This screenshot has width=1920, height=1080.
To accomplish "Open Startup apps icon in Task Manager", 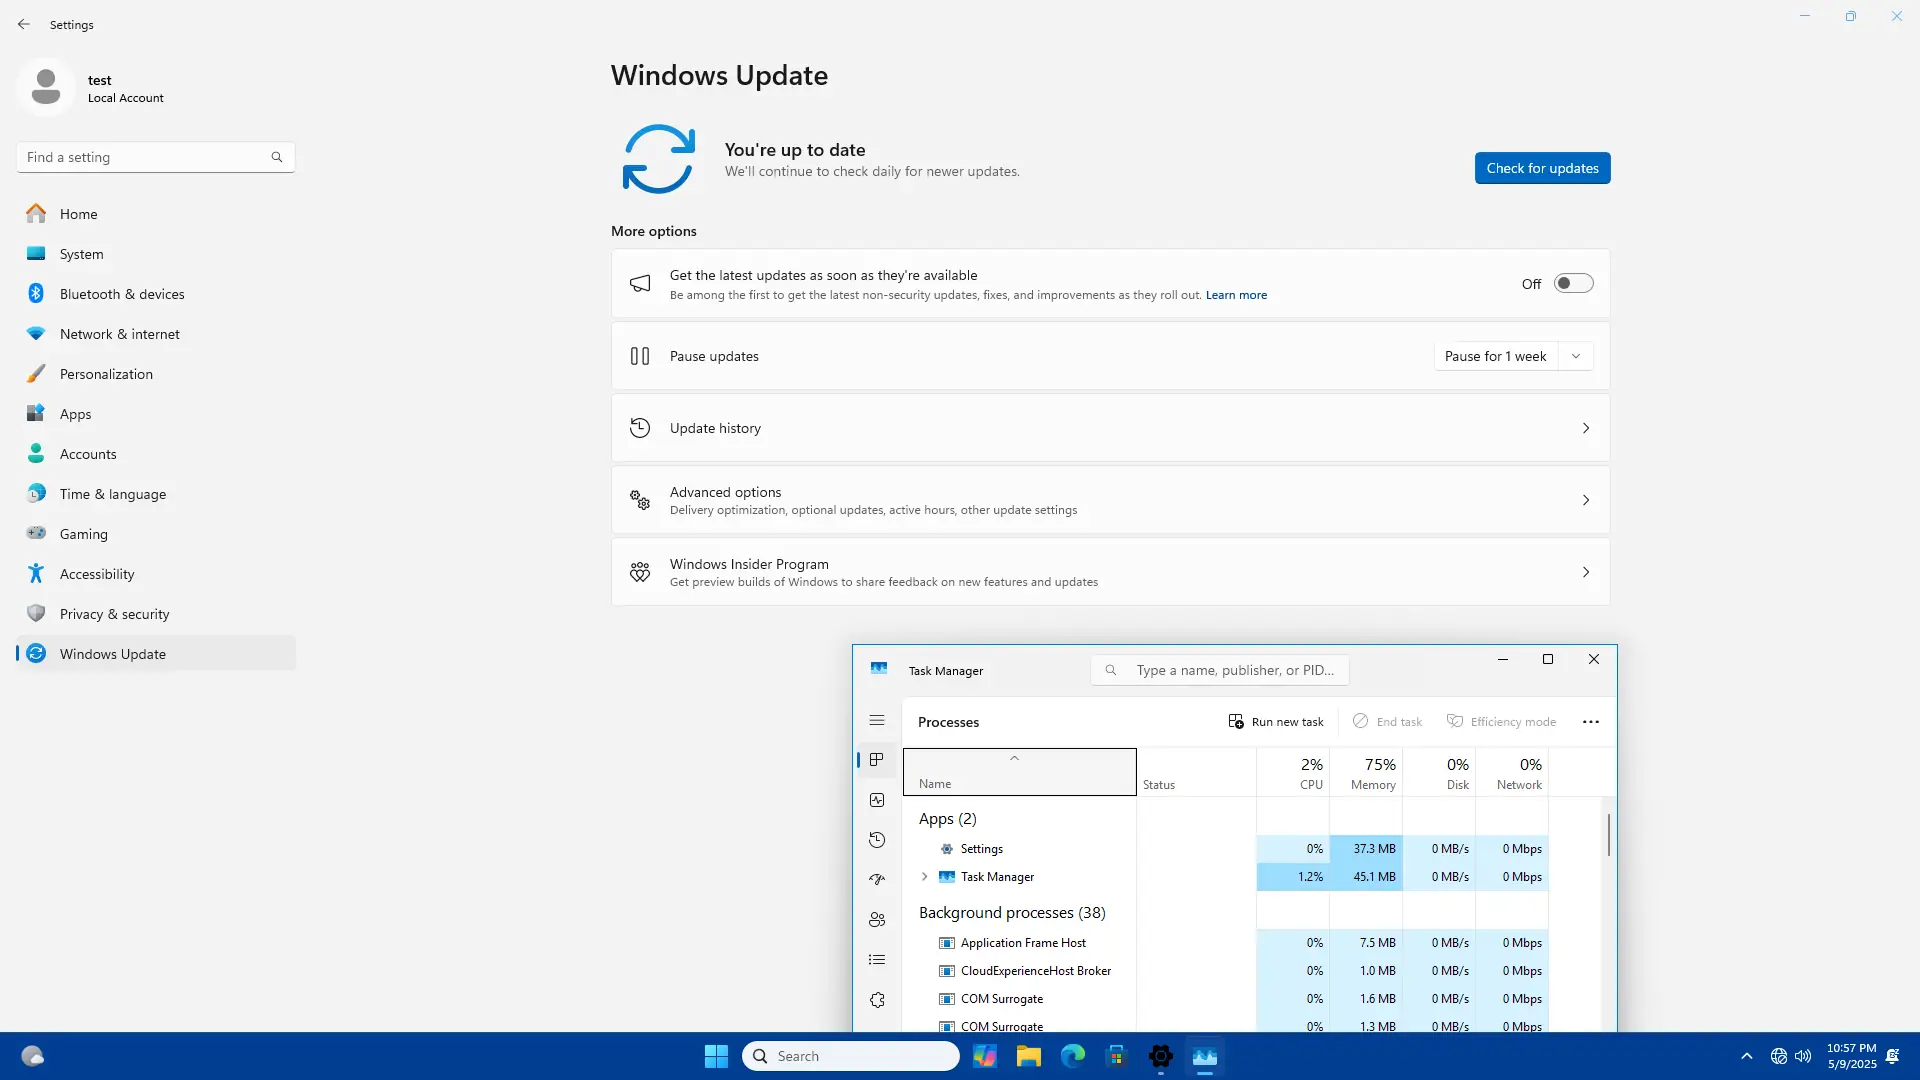I will tap(877, 880).
